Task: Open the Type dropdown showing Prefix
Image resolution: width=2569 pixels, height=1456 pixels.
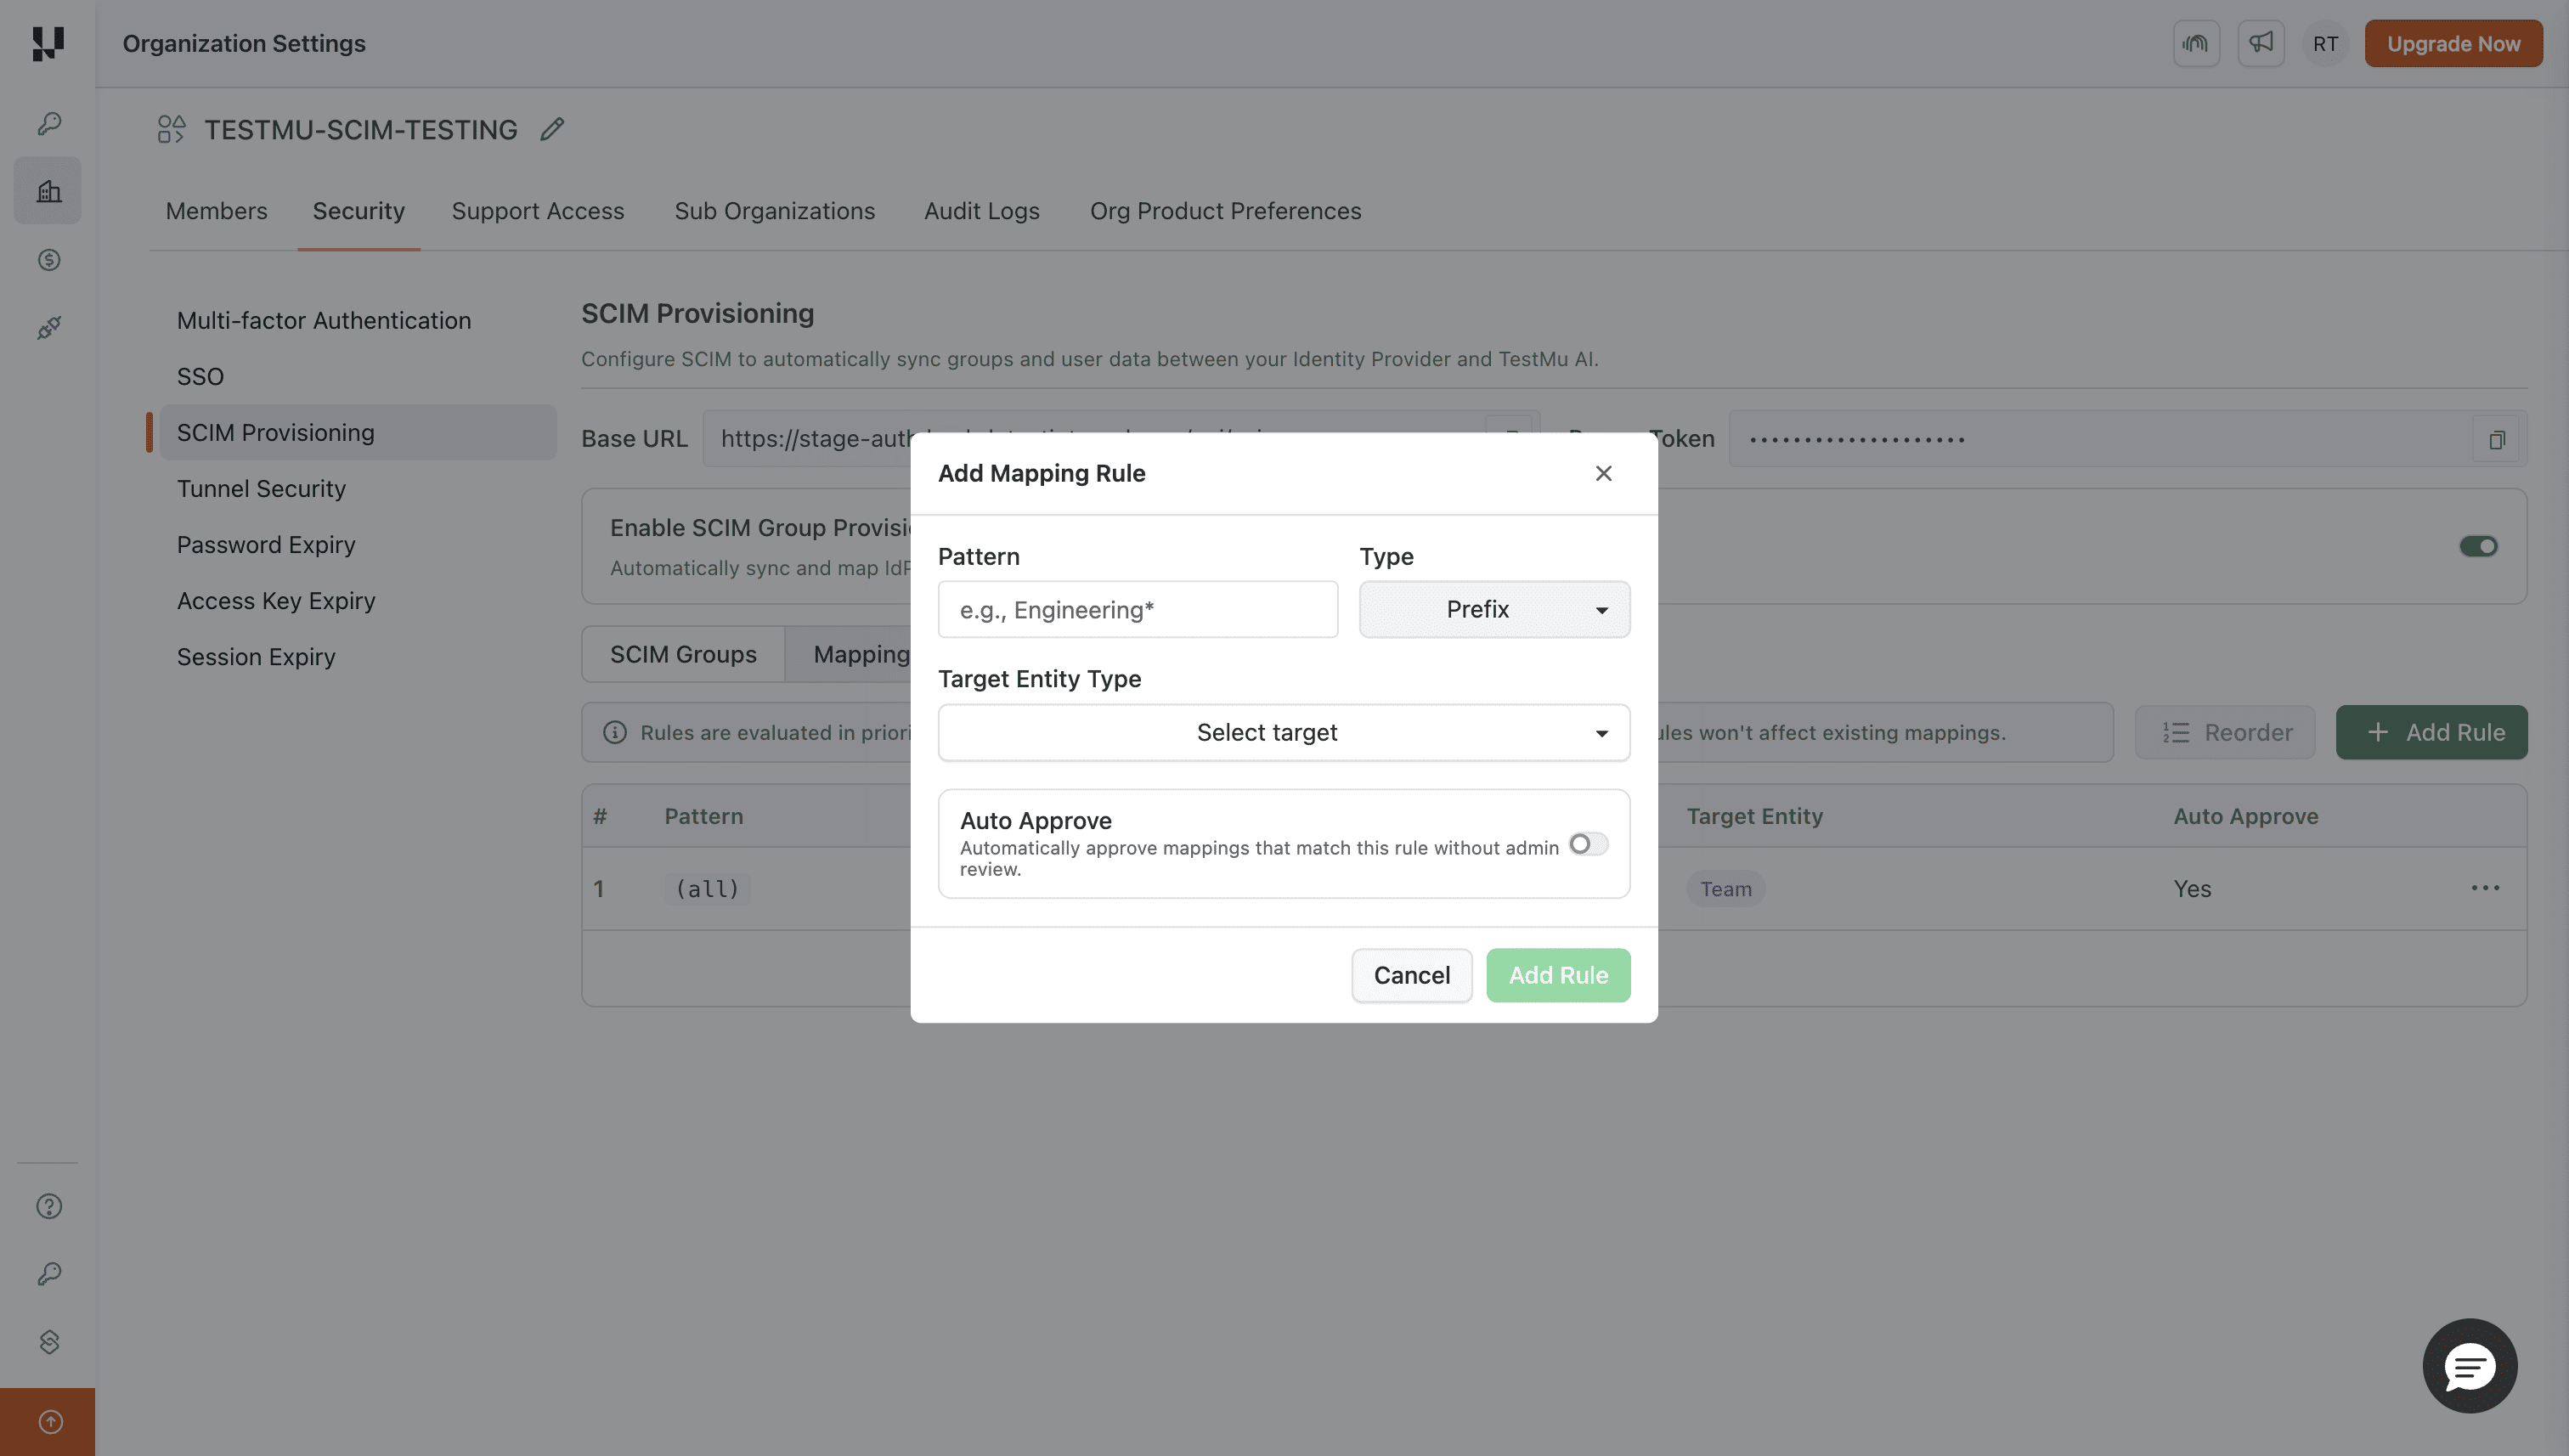Action: pyautogui.click(x=1493, y=609)
